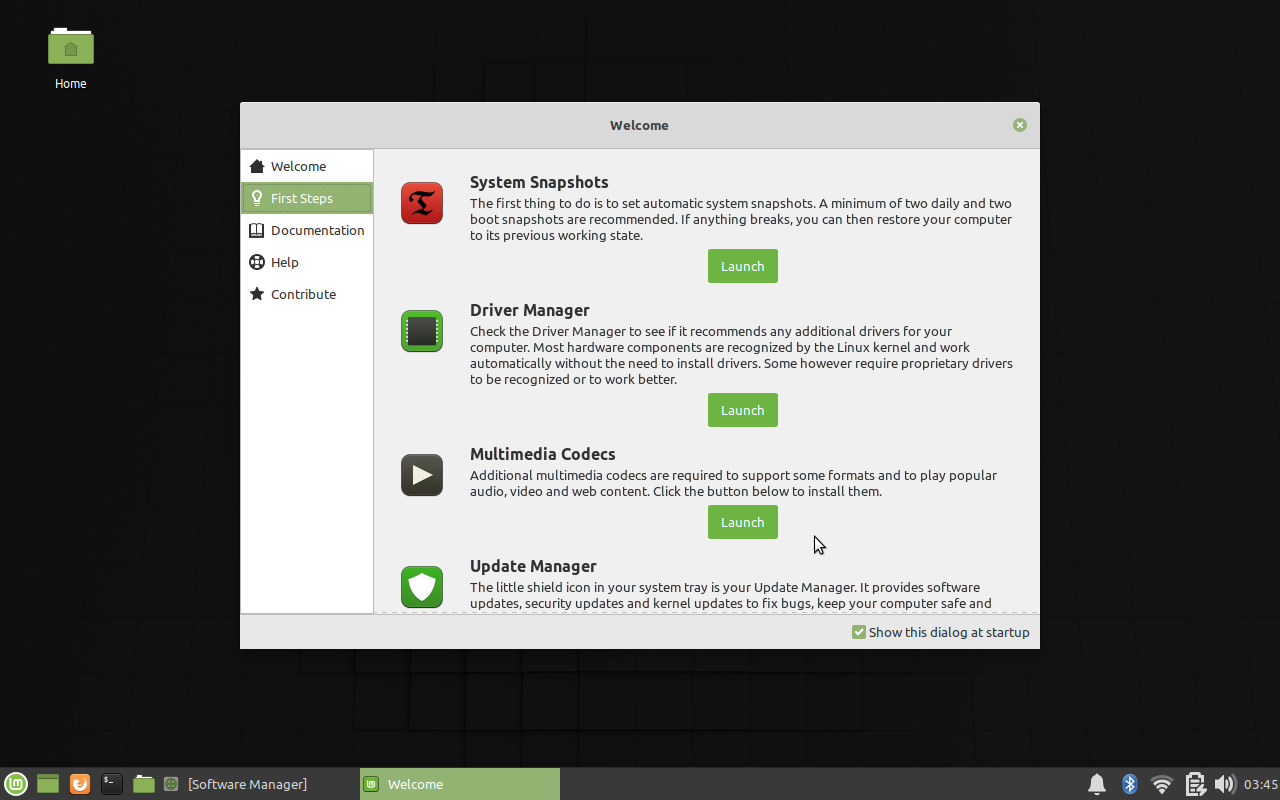Click the Contribute star icon
The height and width of the screenshot is (800, 1280).
click(x=257, y=294)
